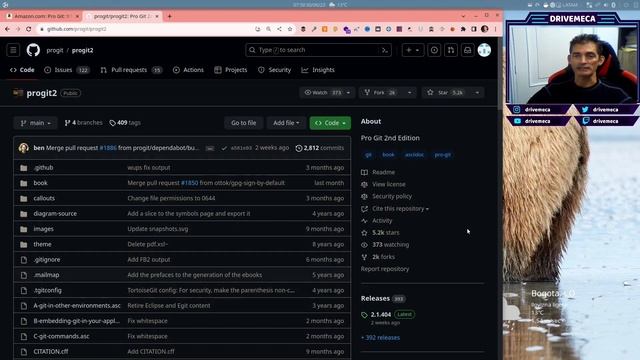The width and height of the screenshot is (640, 360).
Task: Click the progit owner breadcrumb
Action: pos(55,50)
